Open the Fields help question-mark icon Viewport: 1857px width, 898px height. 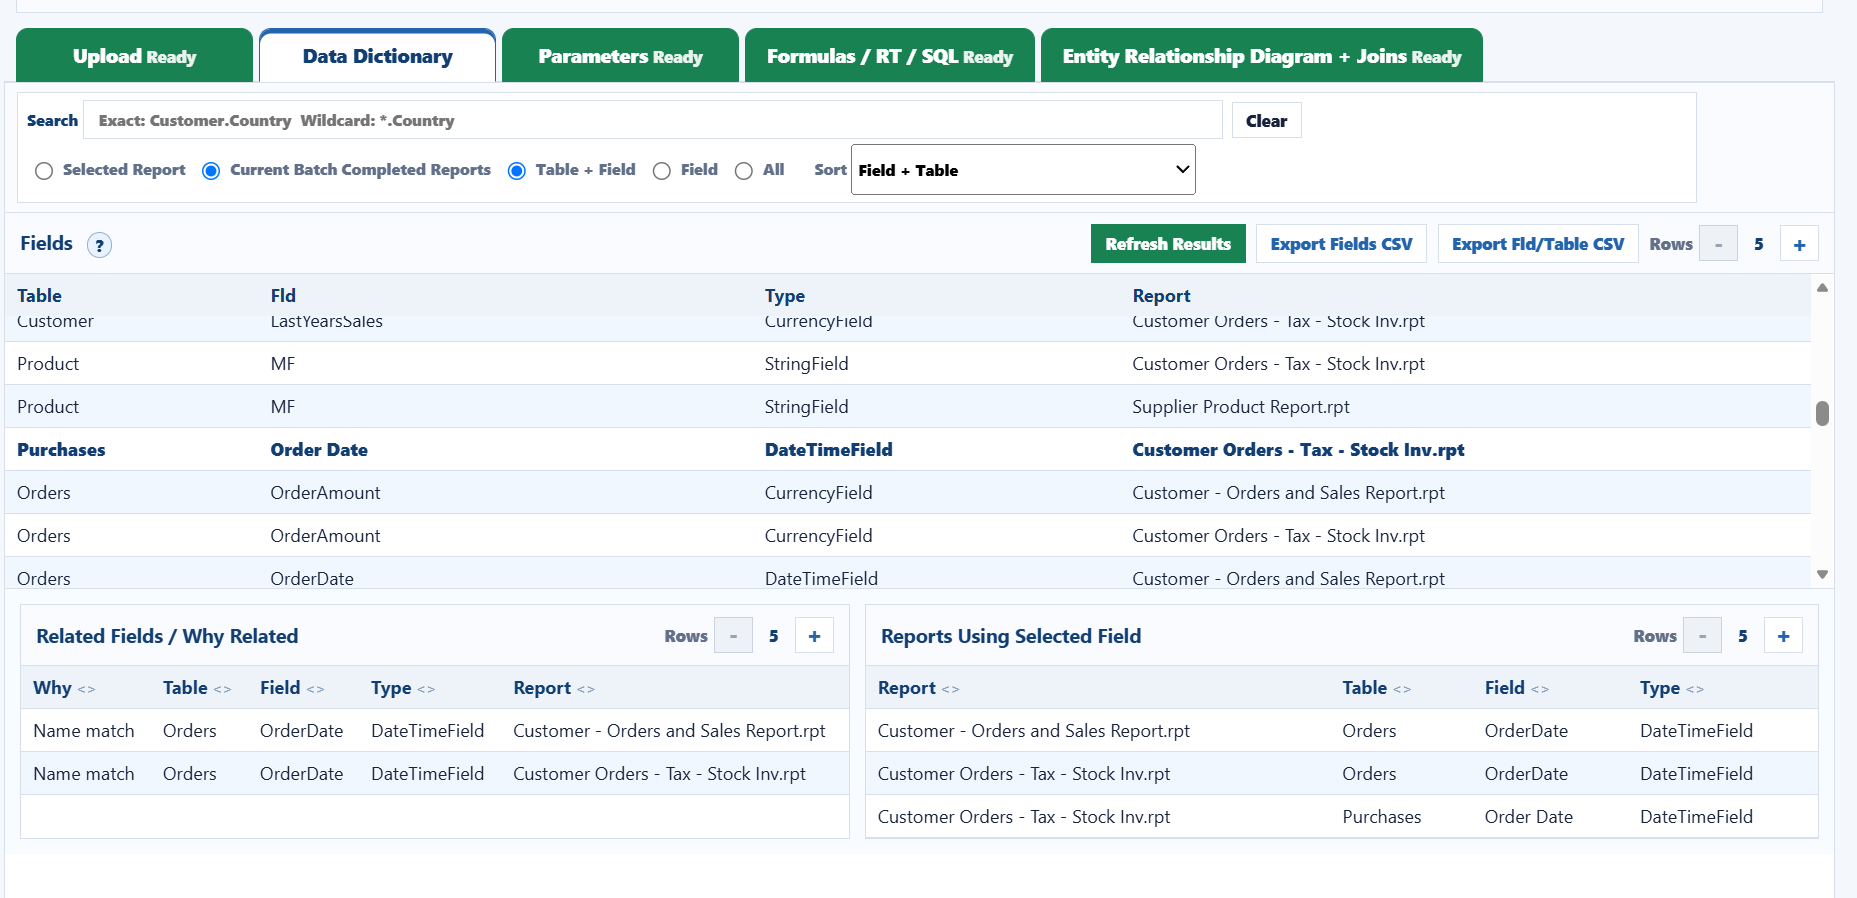coord(99,245)
